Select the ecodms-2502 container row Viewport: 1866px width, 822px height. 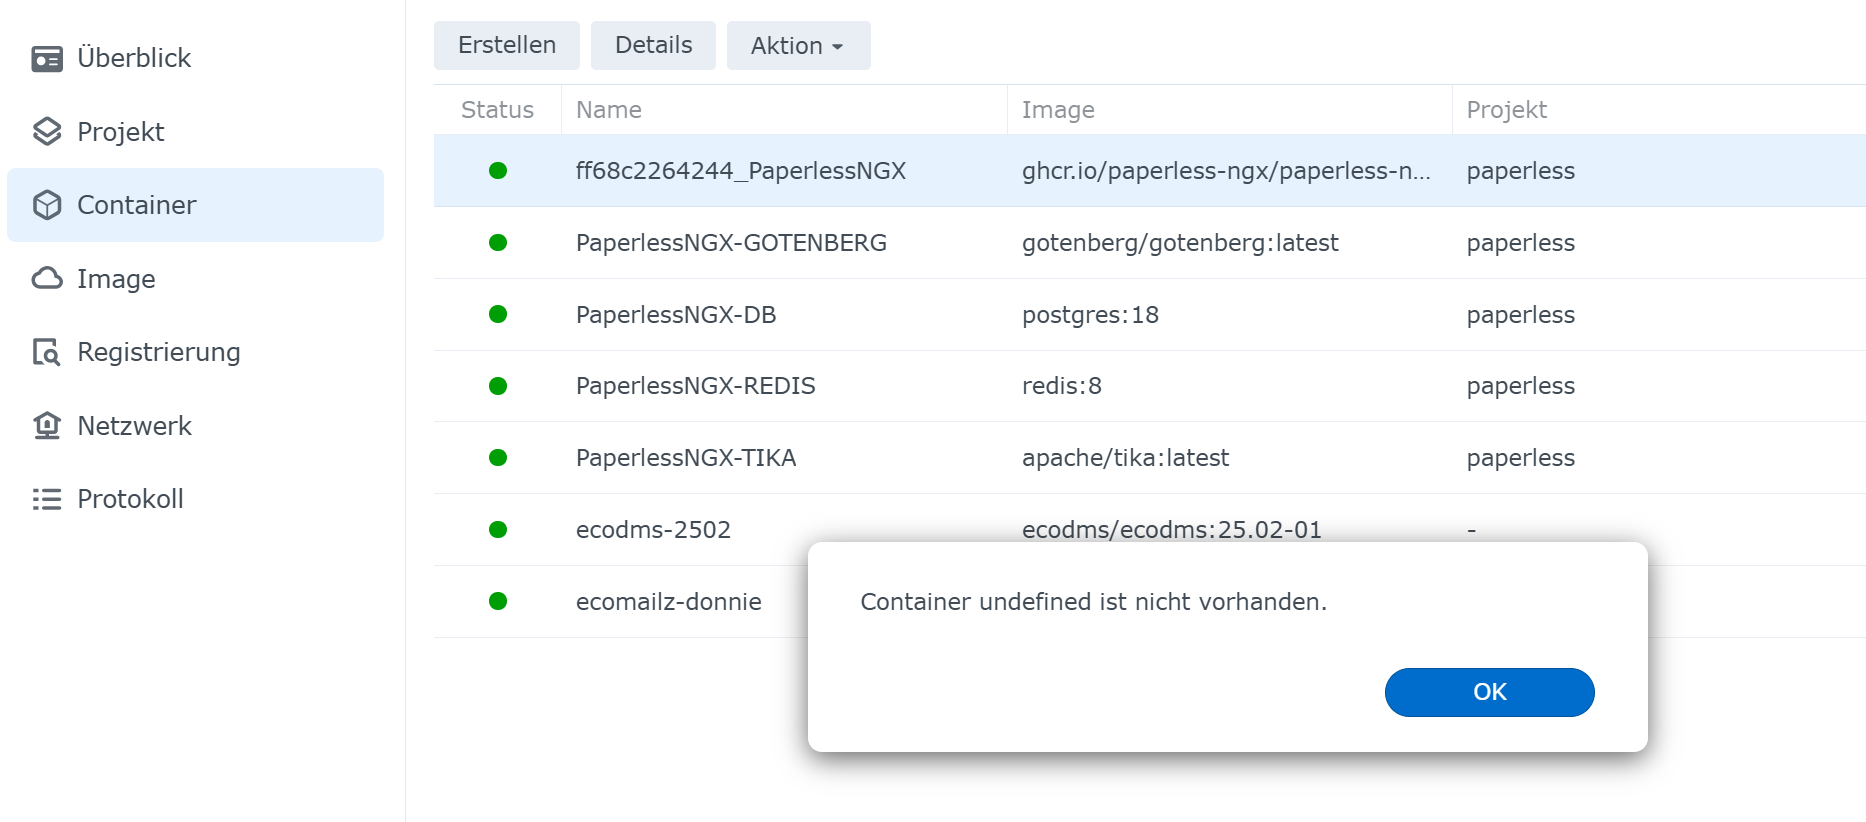(653, 530)
